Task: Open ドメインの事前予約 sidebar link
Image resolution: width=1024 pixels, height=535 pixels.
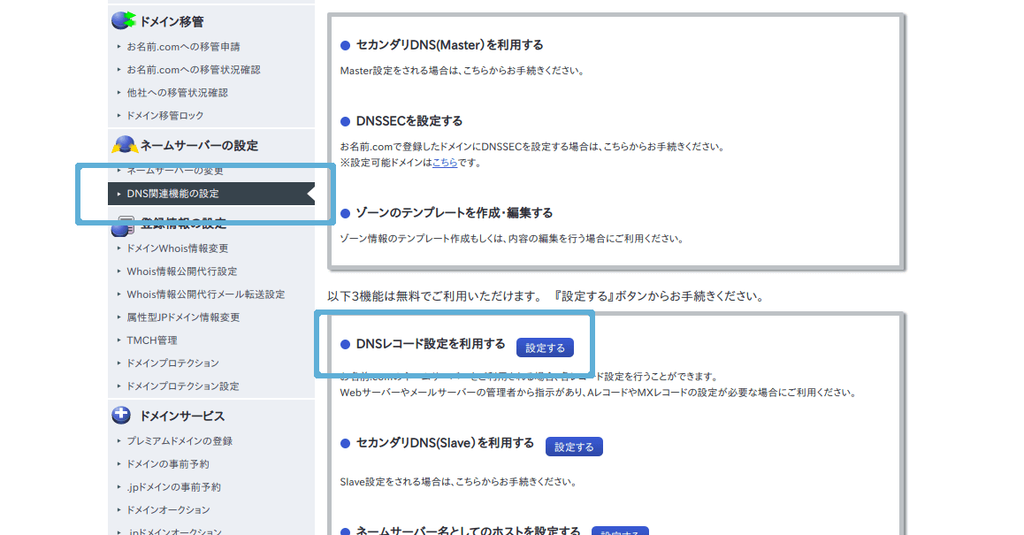Action: tap(167, 464)
